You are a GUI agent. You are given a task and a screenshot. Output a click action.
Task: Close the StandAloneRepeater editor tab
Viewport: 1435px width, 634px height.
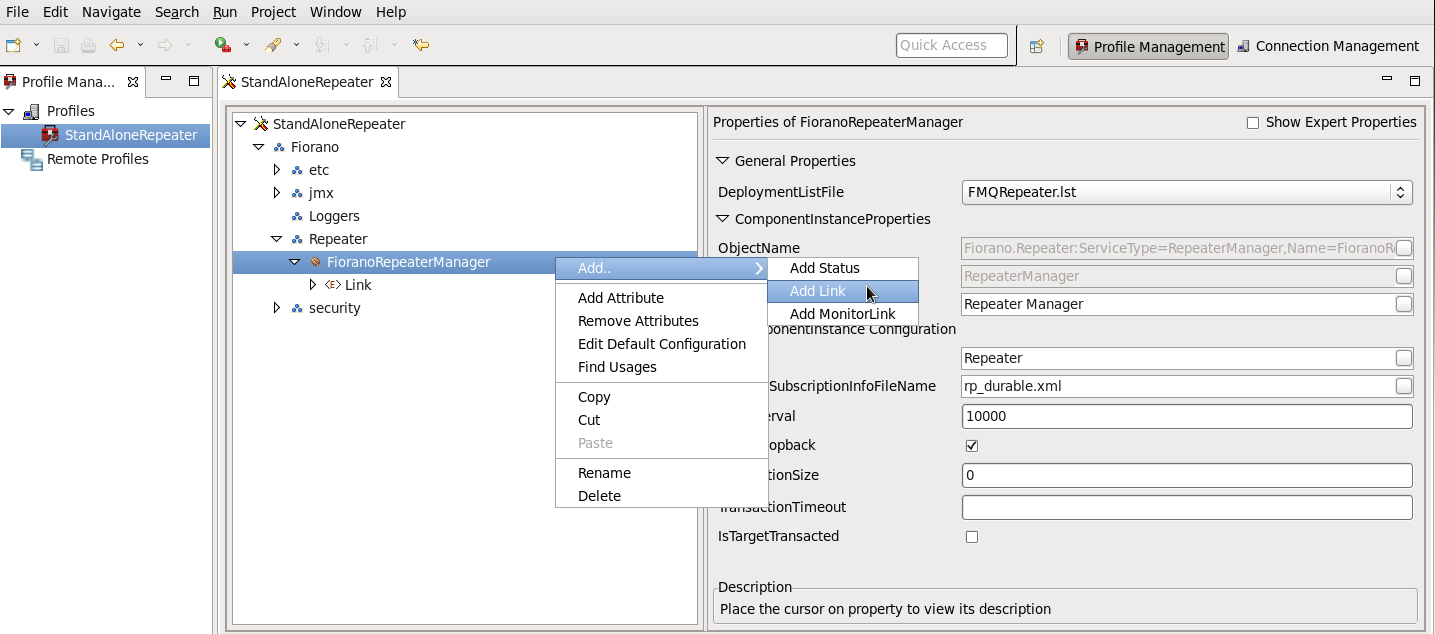(386, 82)
